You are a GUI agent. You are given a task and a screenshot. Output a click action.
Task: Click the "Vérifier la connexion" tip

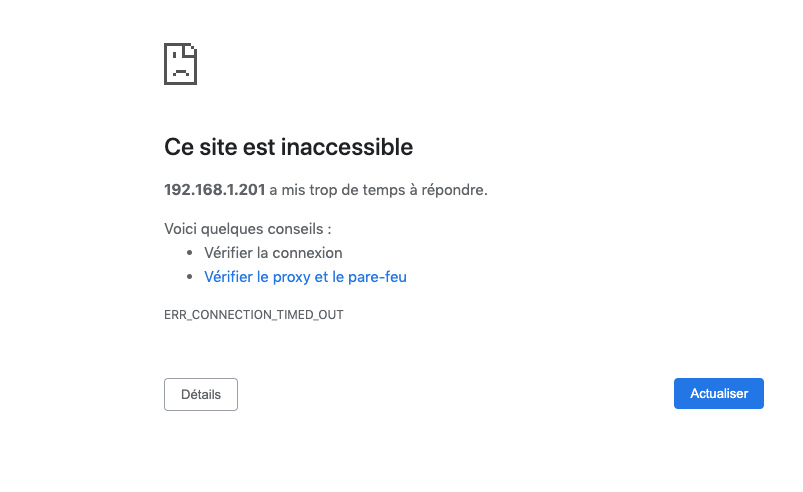coord(273,253)
